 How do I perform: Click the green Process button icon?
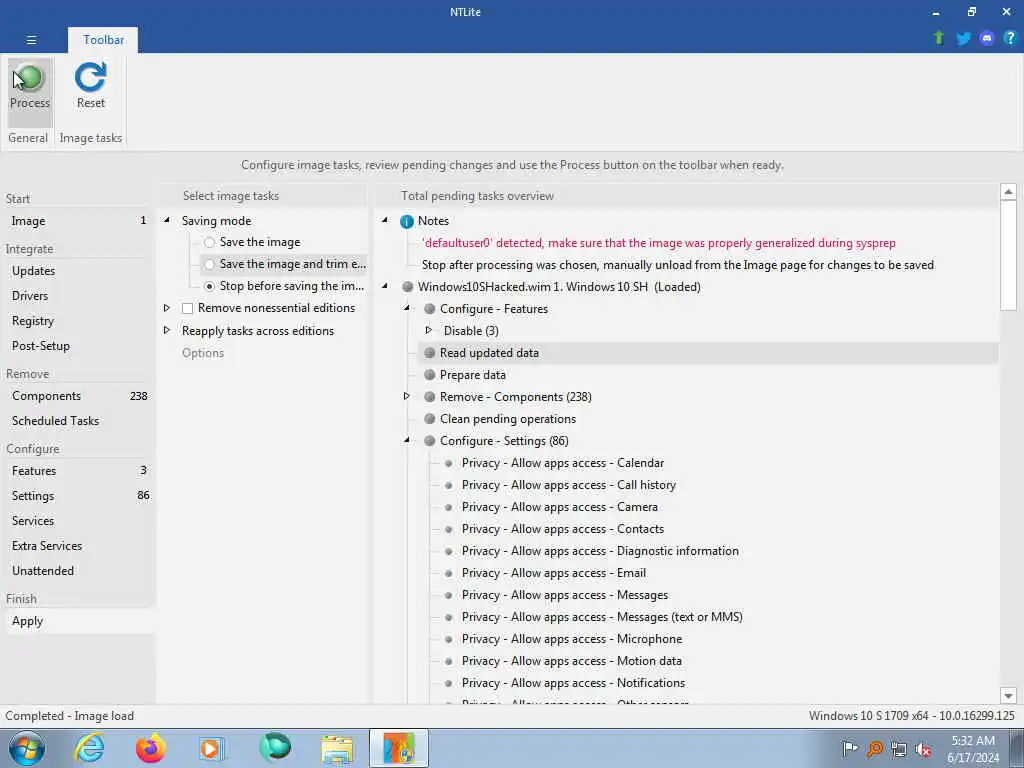click(x=29, y=78)
